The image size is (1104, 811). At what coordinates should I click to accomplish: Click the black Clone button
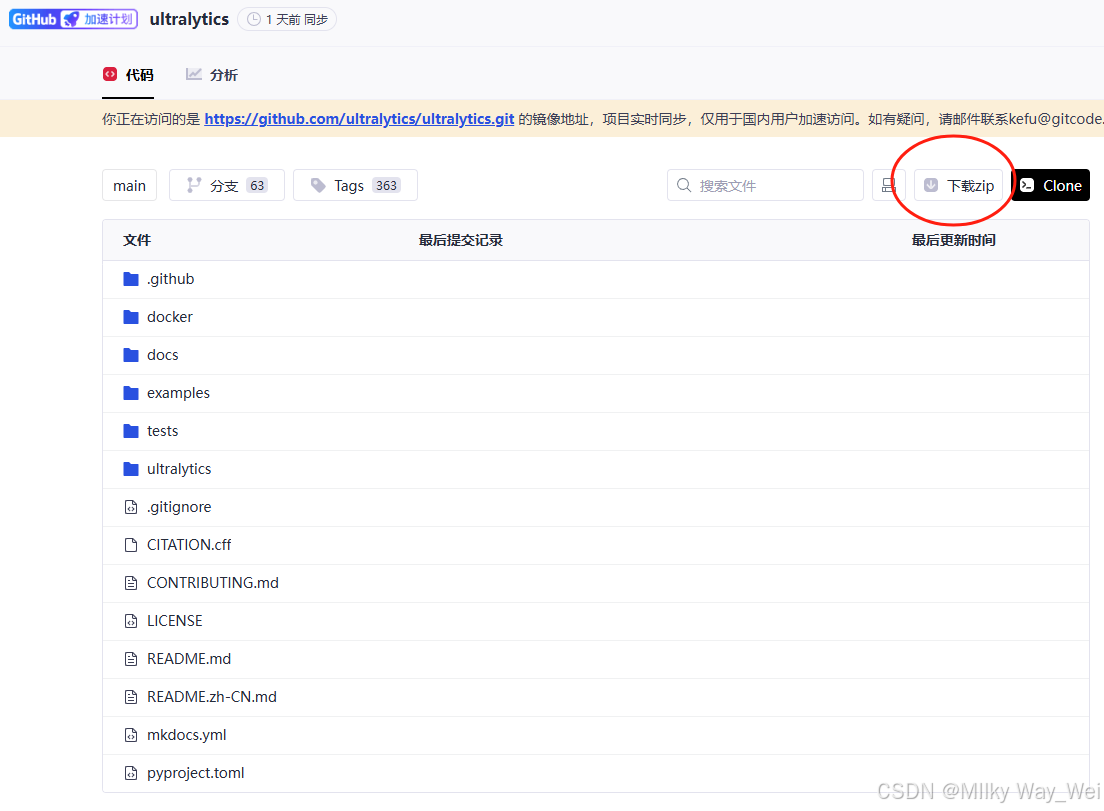[x=1050, y=185]
